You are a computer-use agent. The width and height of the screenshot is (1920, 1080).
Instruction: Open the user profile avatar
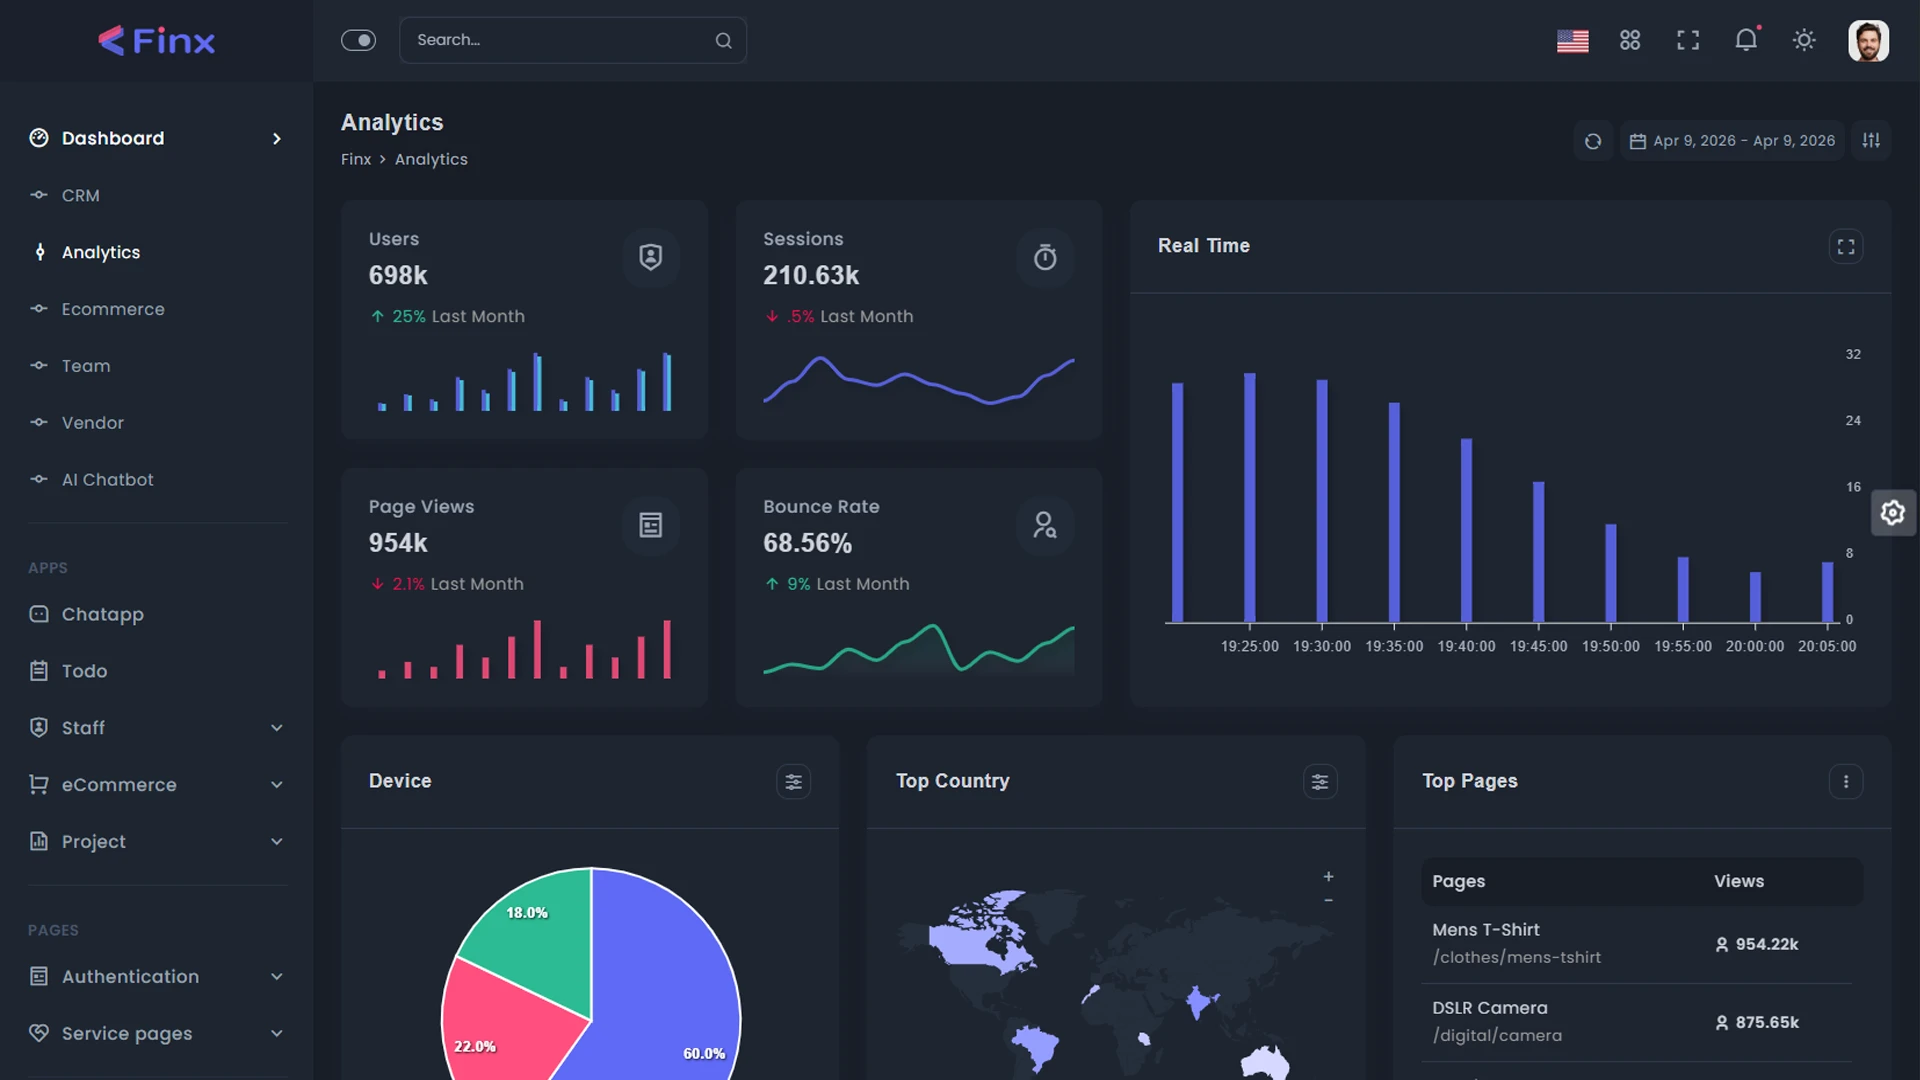[x=1868, y=40]
